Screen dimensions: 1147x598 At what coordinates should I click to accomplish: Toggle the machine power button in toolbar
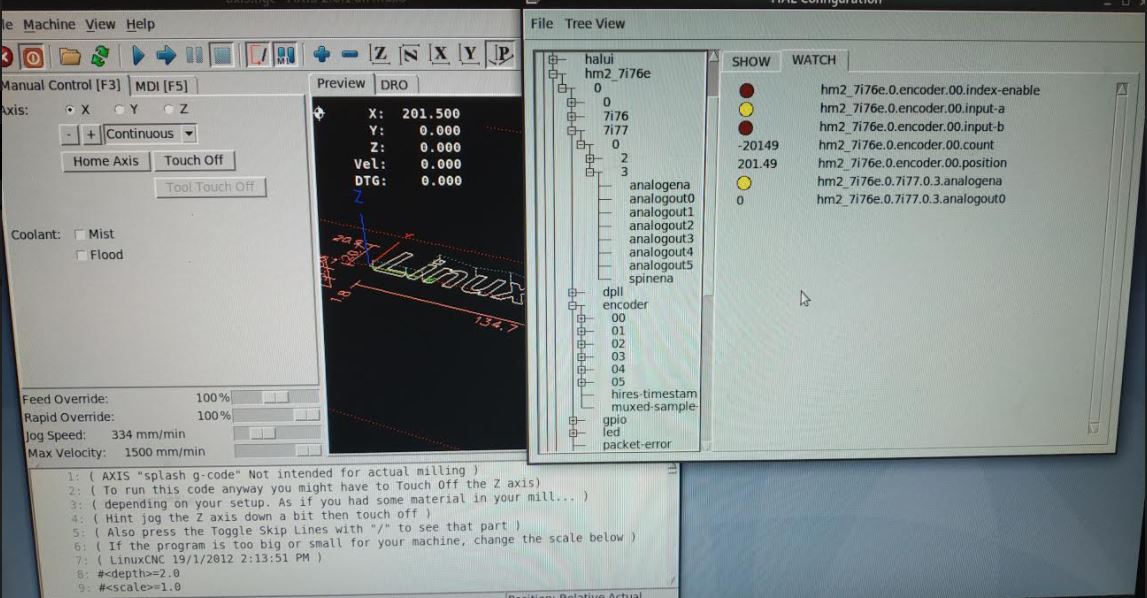pos(33,56)
